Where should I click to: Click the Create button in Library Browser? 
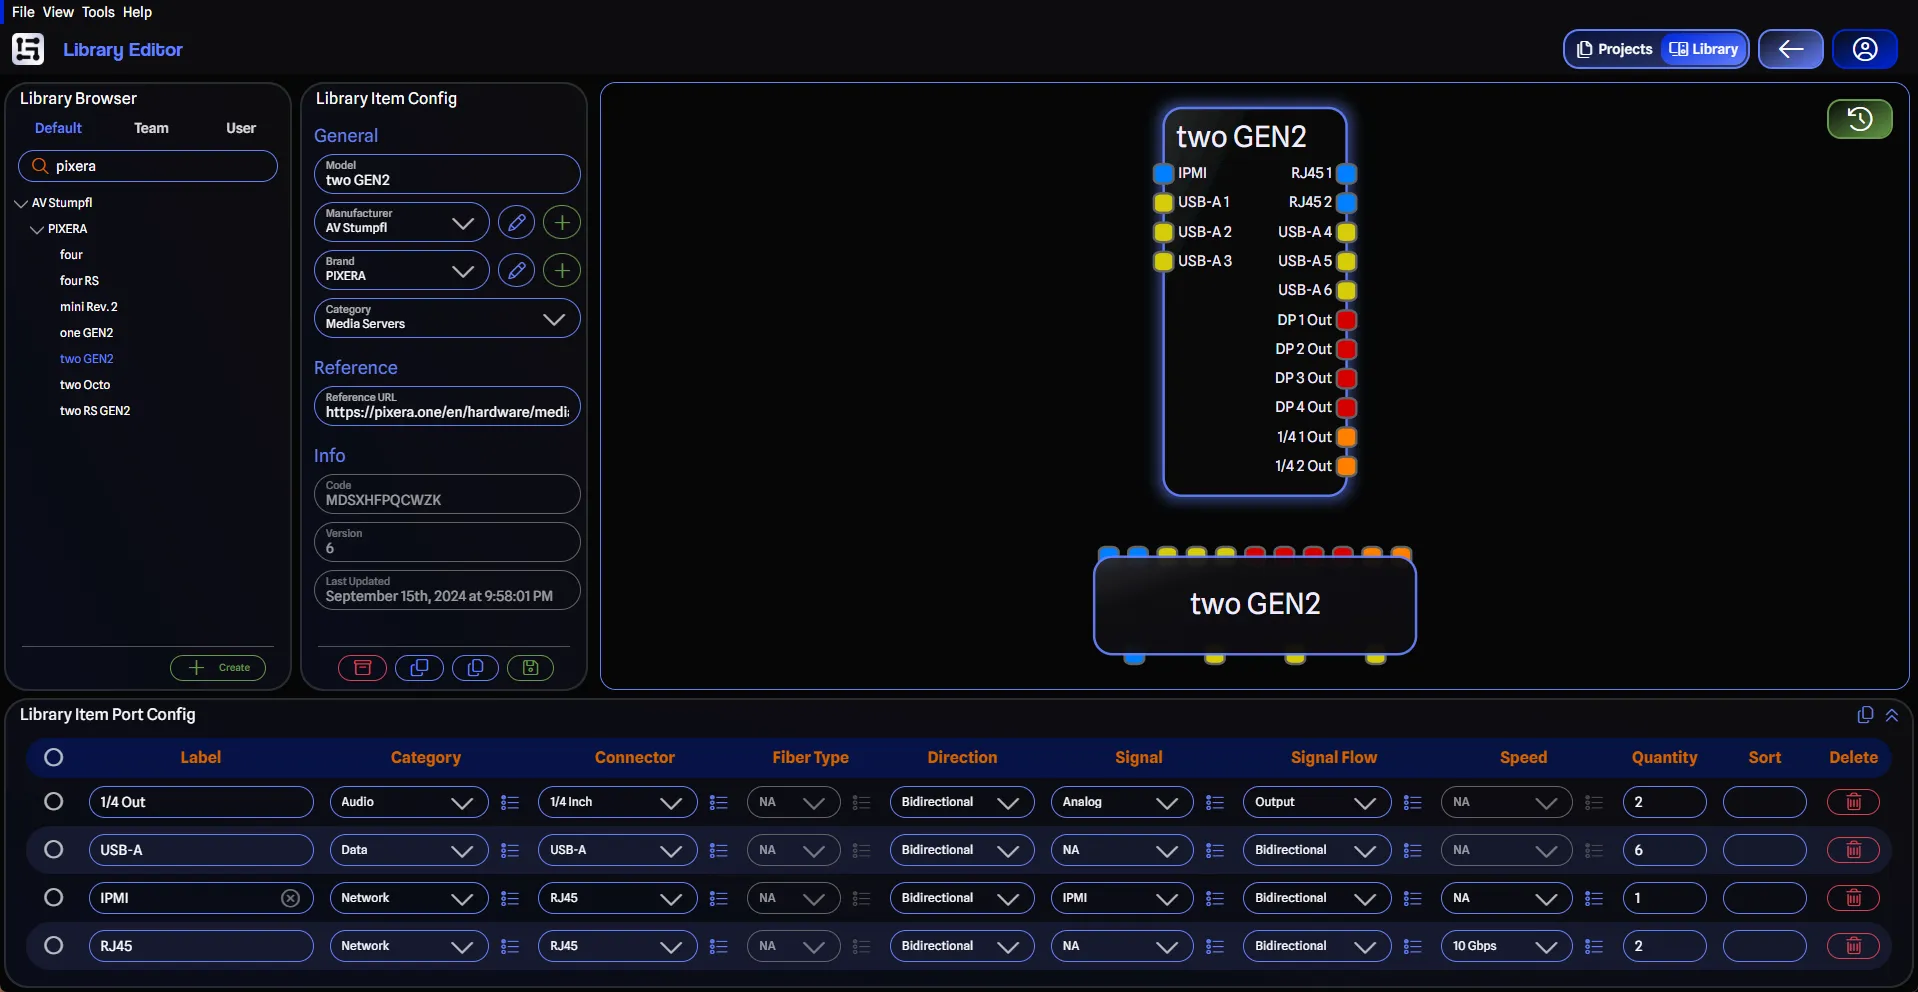[x=218, y=668]
